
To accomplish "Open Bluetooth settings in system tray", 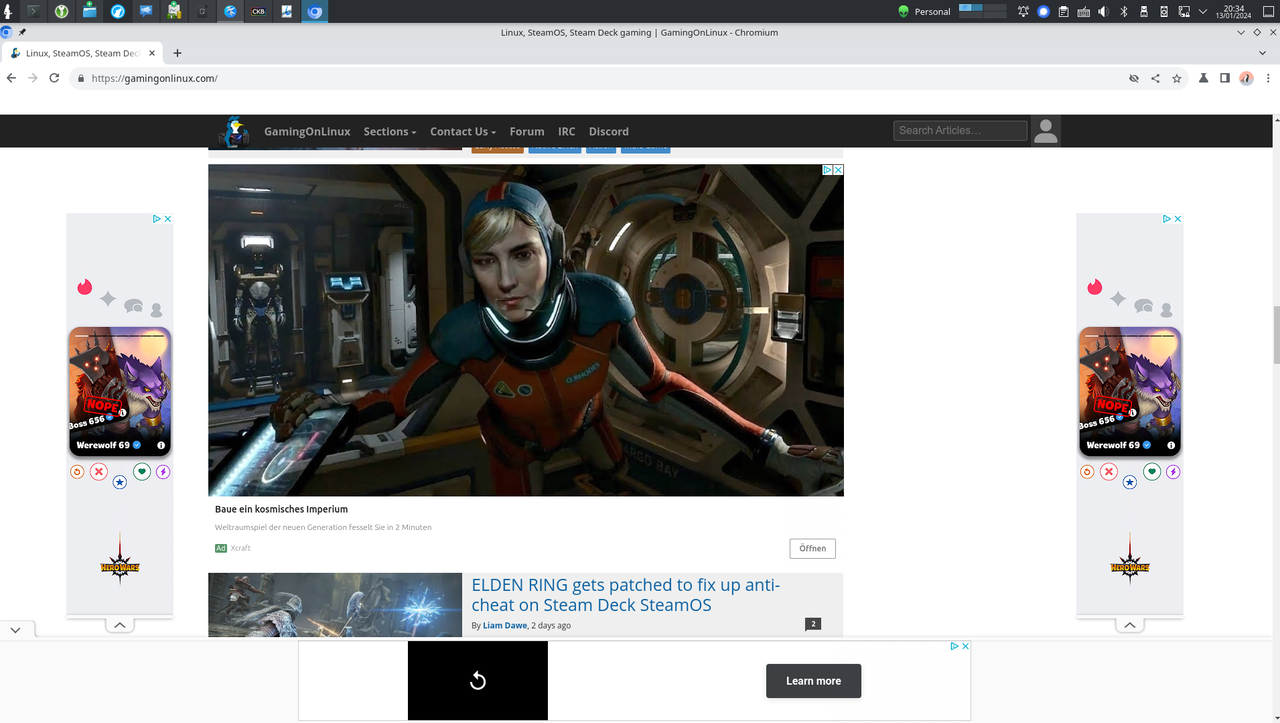I will coord(1124,11).
